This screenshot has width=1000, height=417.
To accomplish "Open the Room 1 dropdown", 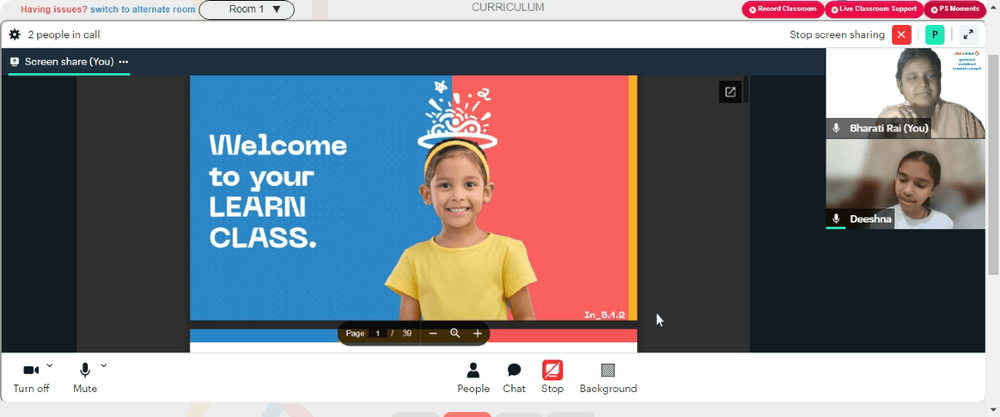I will click(x=247, y=10).
